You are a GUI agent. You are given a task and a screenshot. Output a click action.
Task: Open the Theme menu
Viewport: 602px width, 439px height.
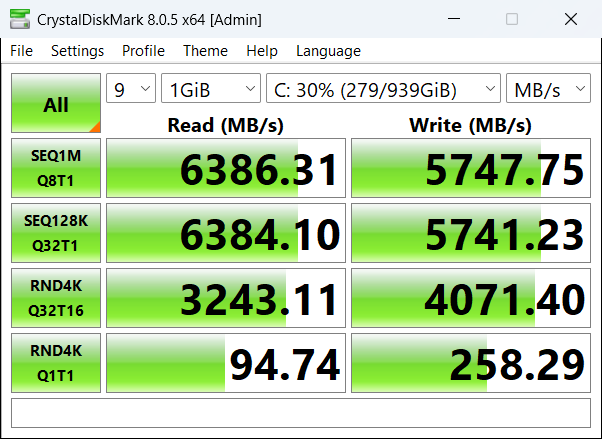(205, 51)
